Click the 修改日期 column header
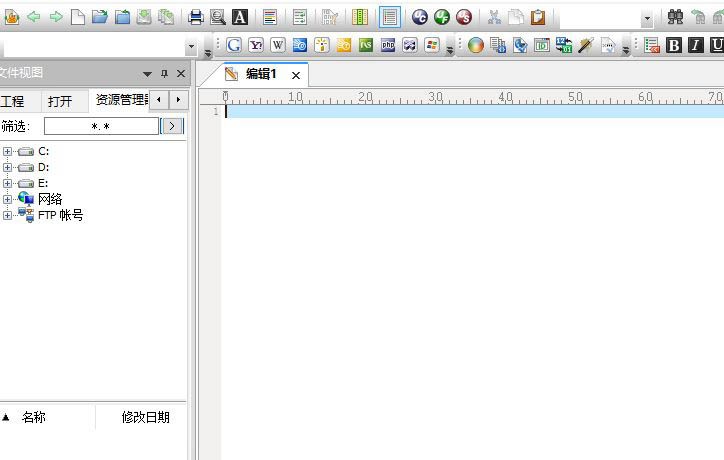This screenshot has height=460, width=724. (145, 417)
